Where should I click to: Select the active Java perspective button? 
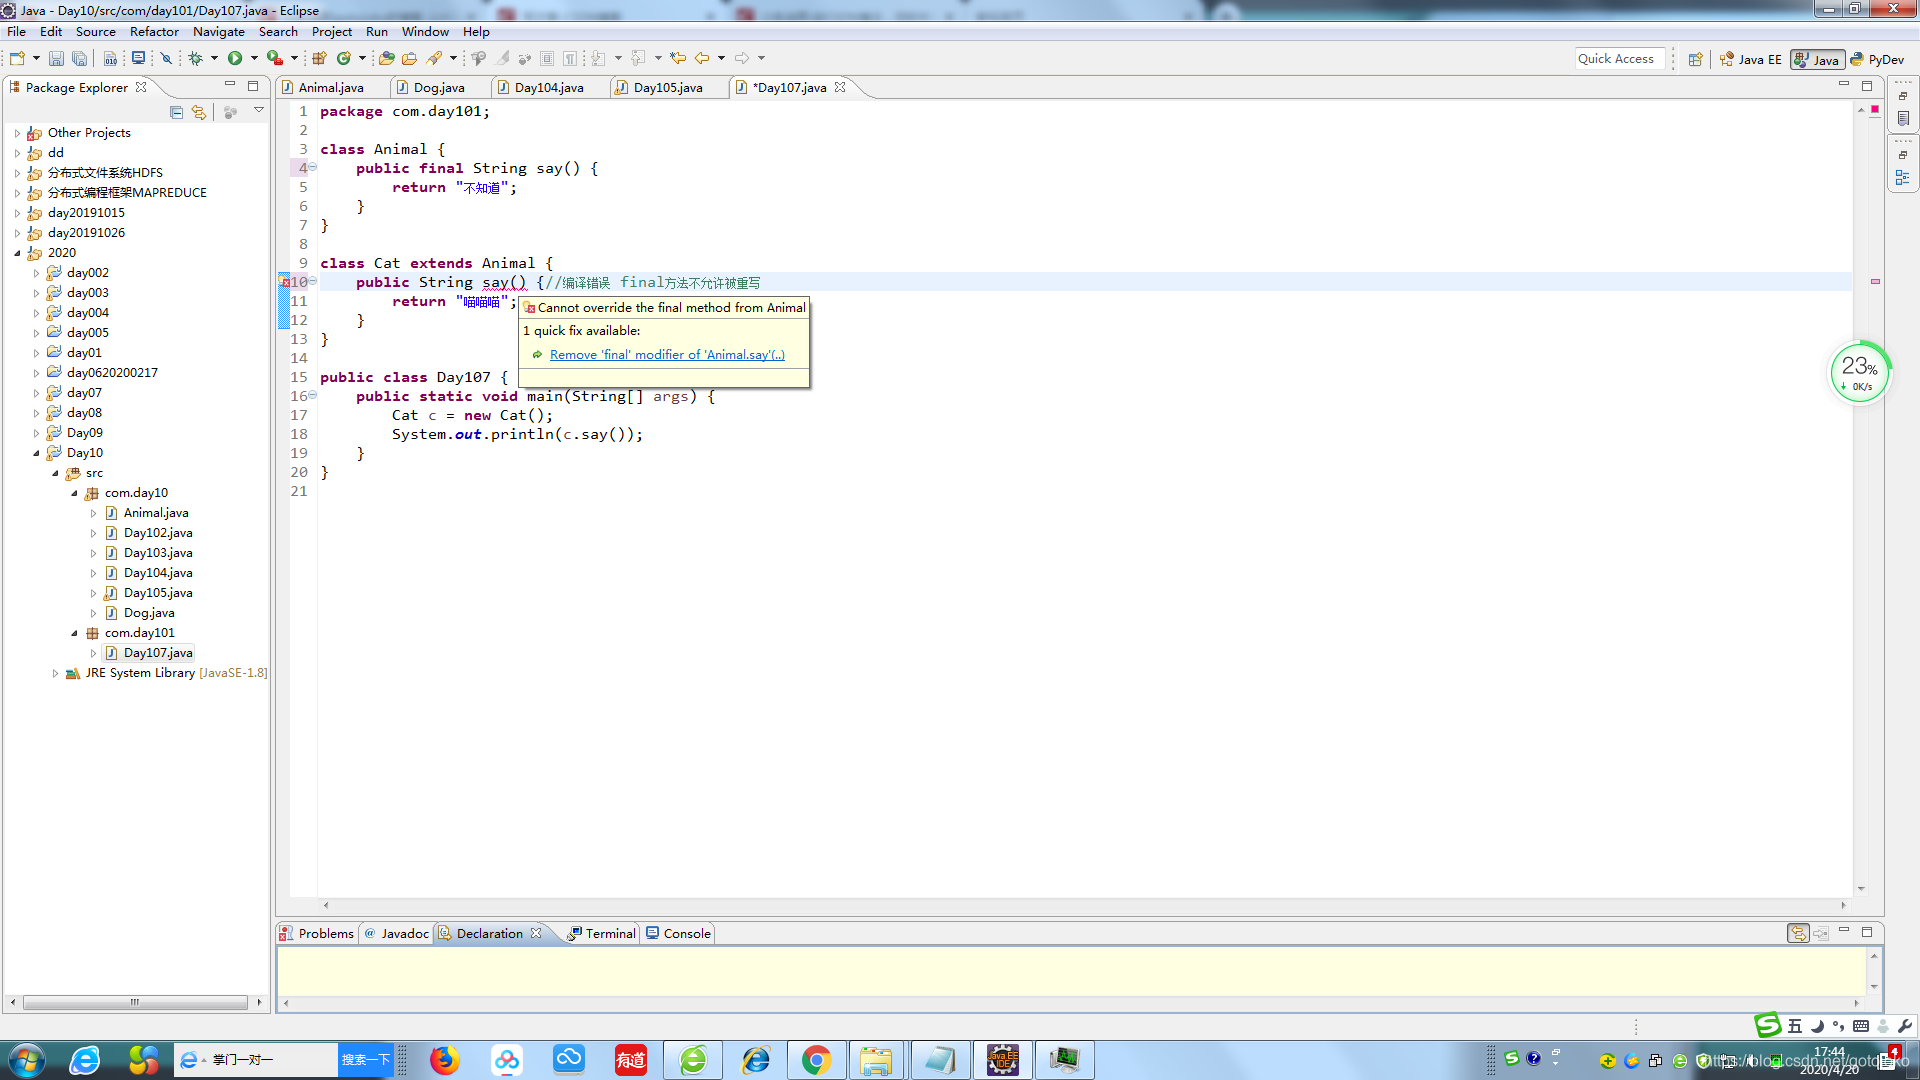(x=1817, y=60)
